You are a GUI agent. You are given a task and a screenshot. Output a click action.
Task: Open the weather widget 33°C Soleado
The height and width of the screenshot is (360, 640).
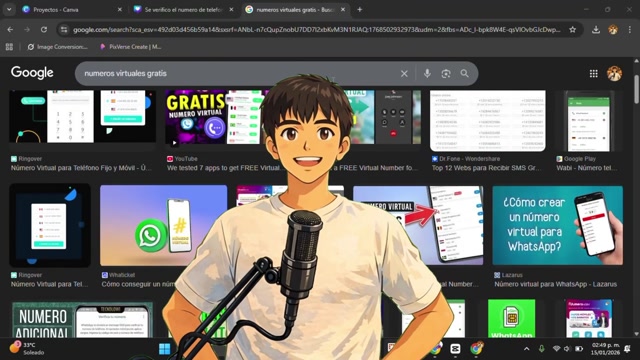point(28,349)
